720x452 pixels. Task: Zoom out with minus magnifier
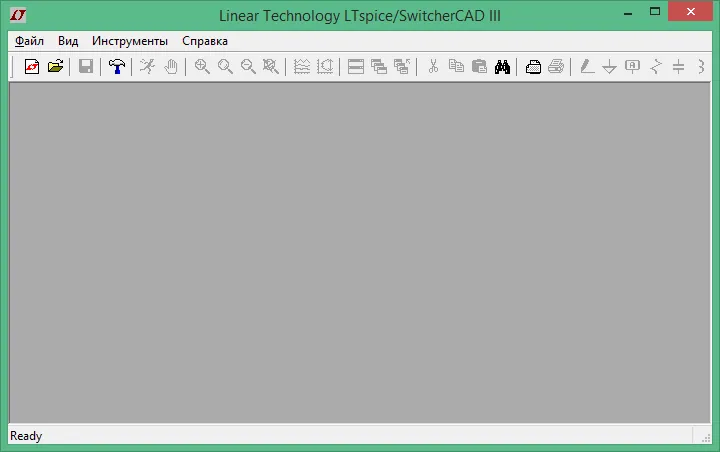[x=248, y=67]
